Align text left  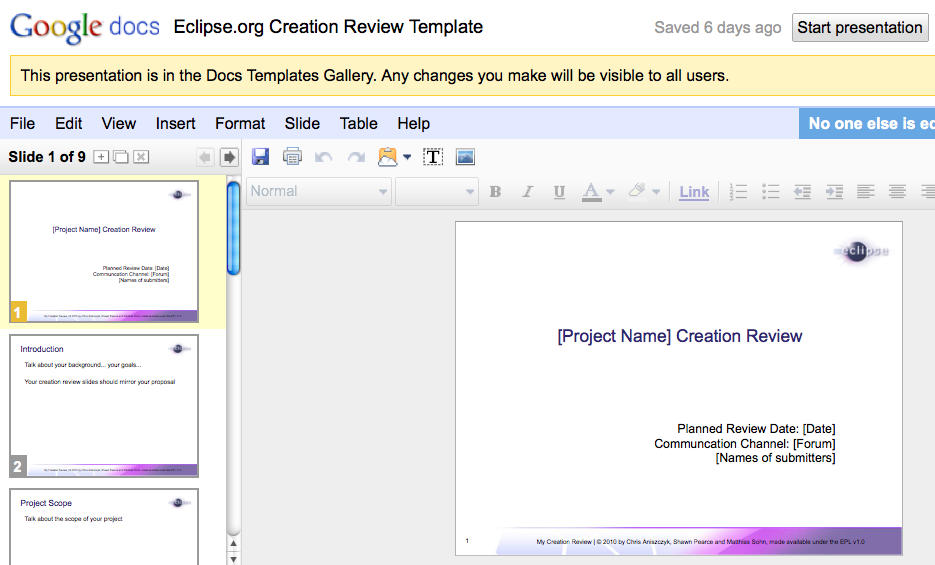point(866,191)
